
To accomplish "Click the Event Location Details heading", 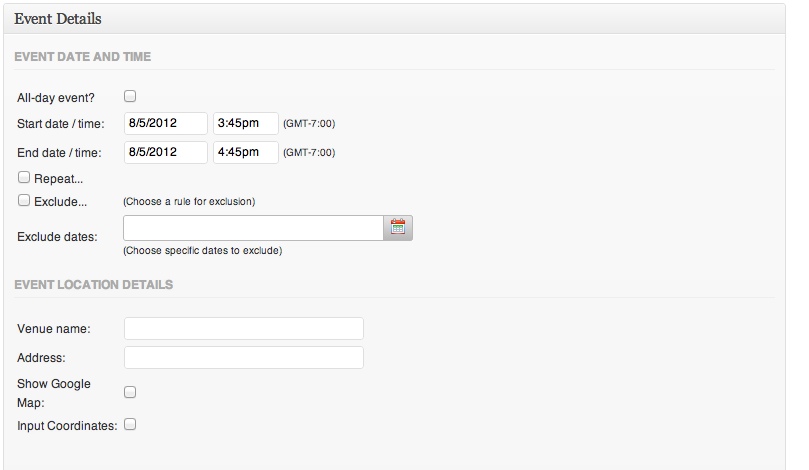I will coord(93,285).
